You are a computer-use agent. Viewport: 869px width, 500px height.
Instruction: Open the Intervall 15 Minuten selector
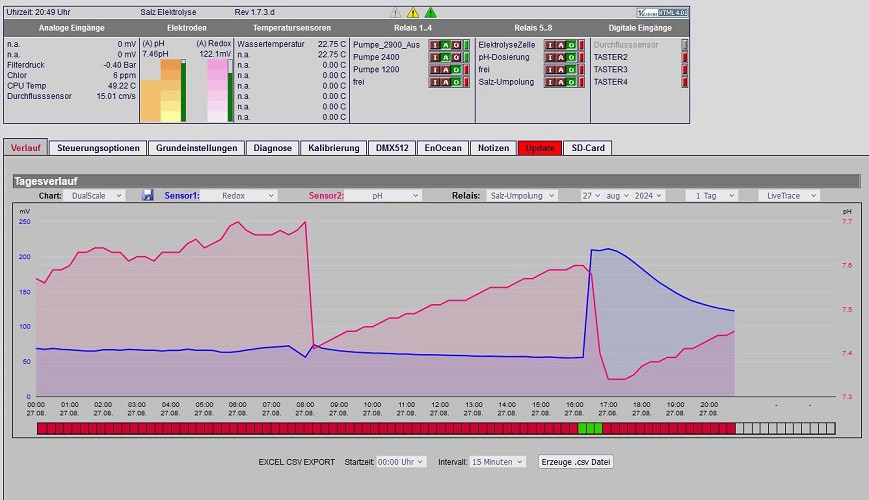[497, 462]
